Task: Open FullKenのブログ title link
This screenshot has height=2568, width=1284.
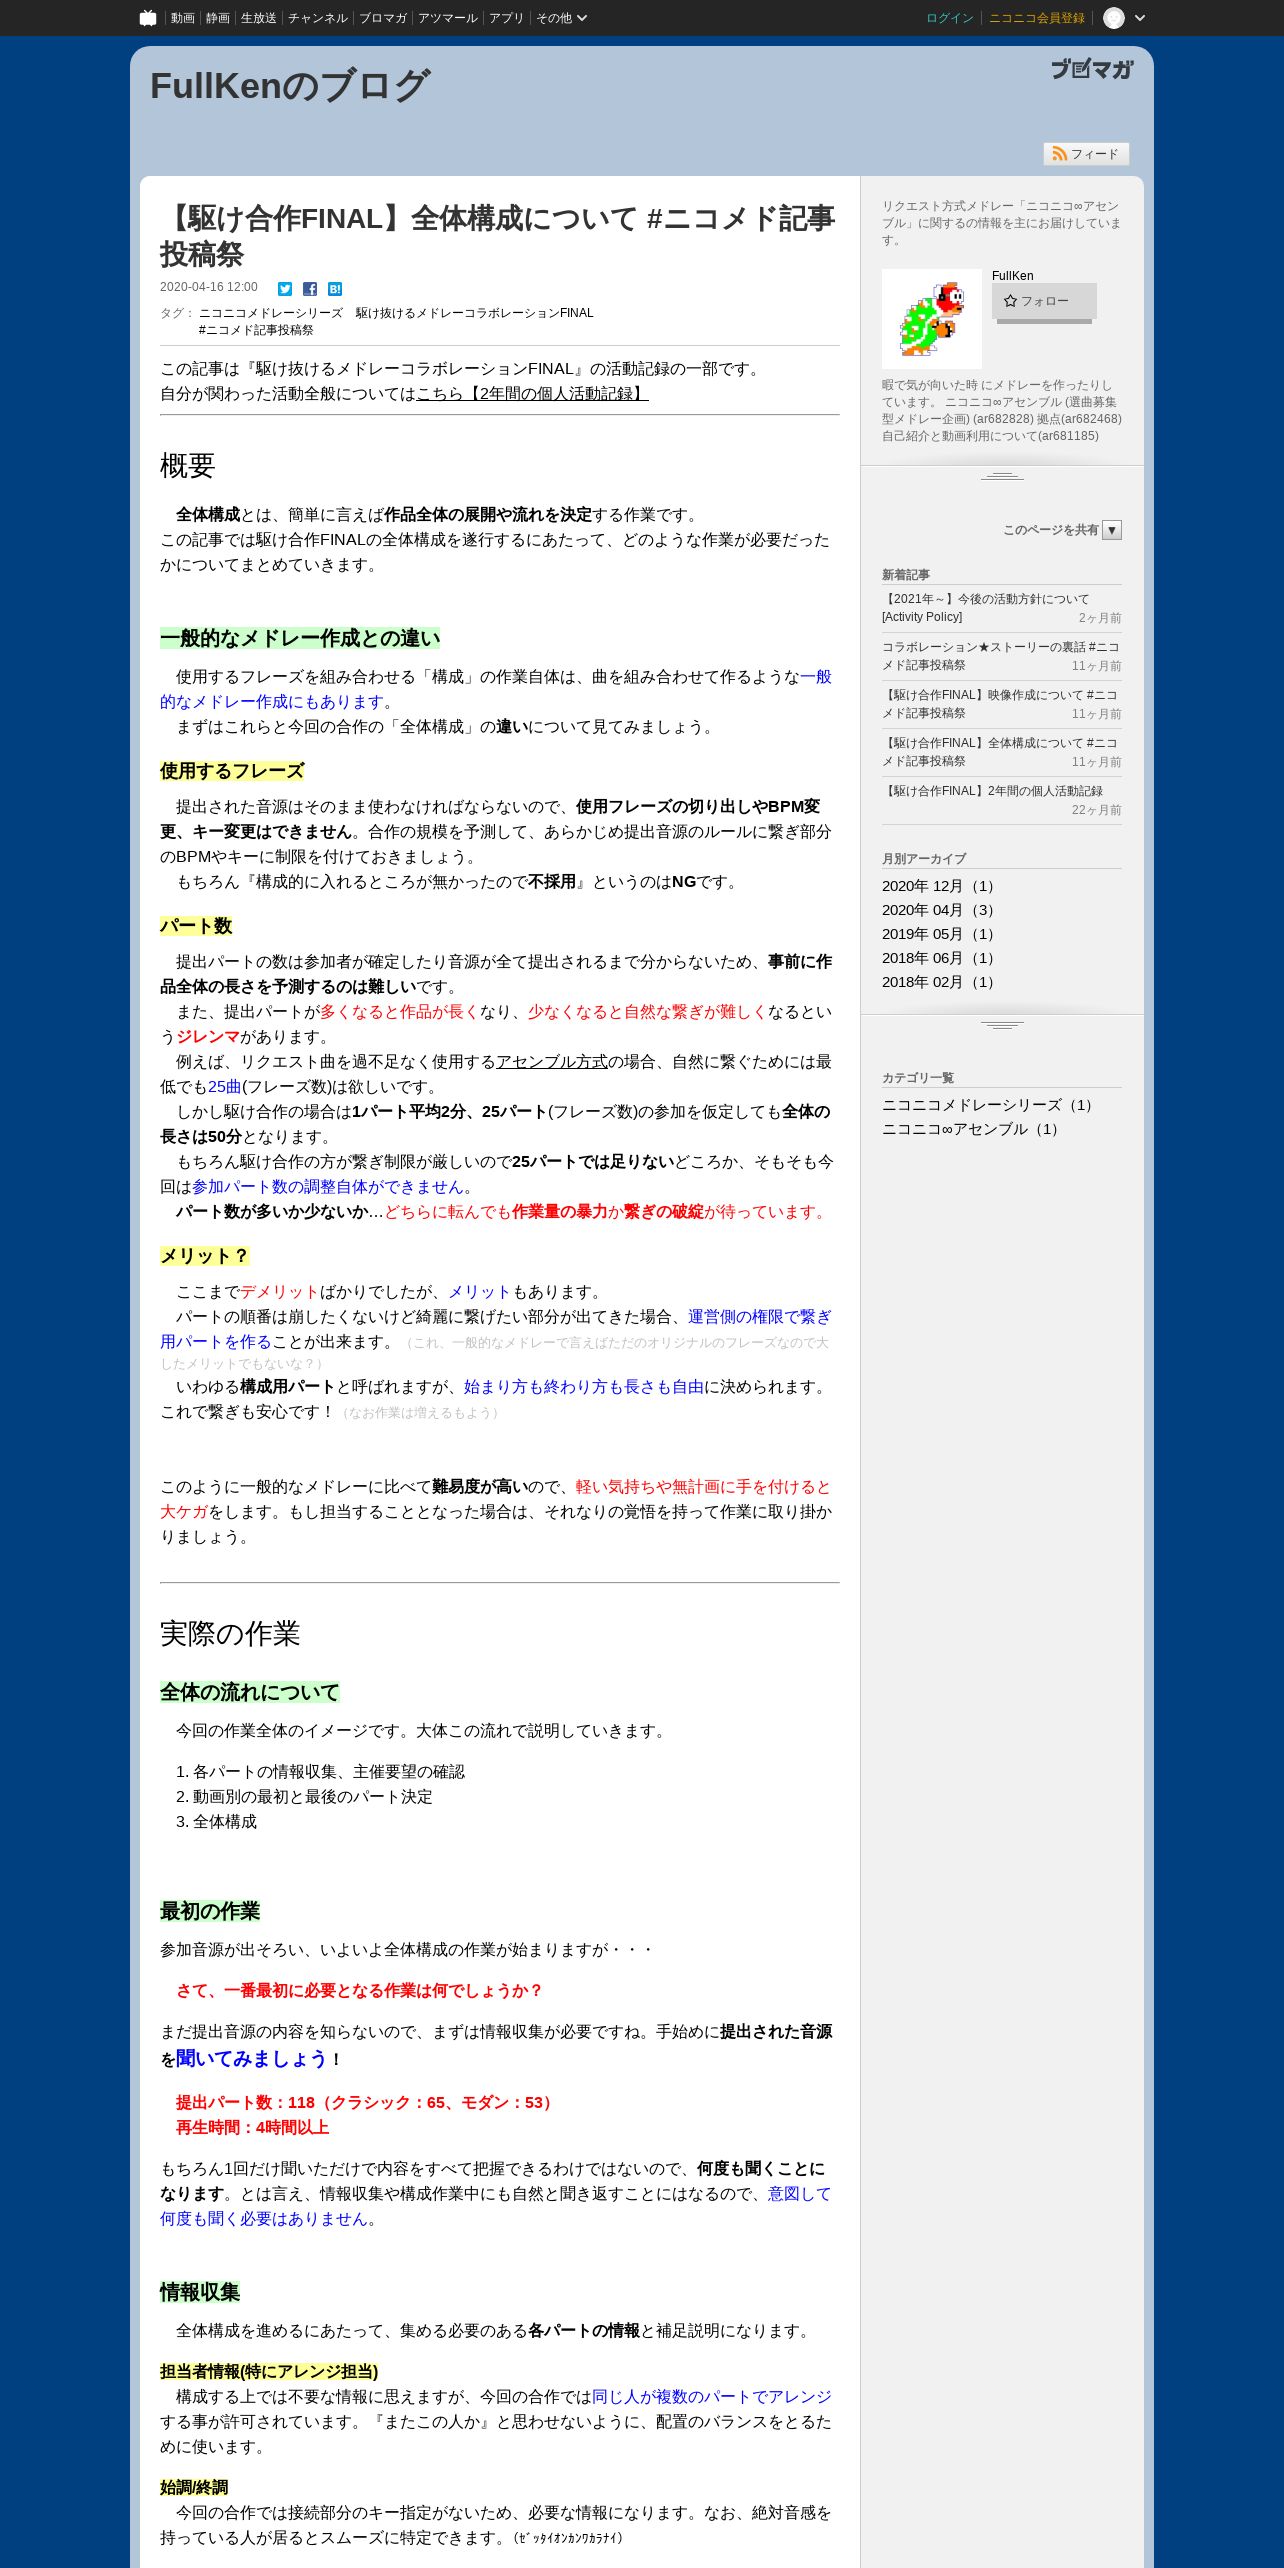Action: click(x=290, y=86)
